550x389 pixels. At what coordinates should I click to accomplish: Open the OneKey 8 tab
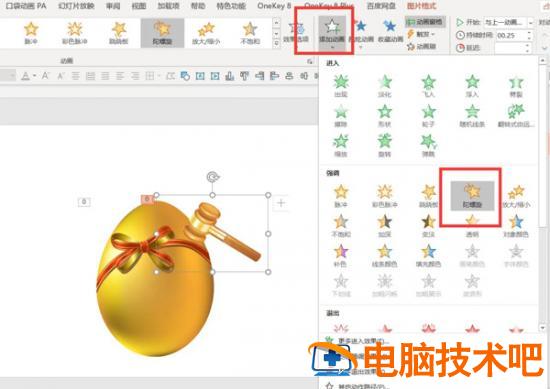click(274, 6)
